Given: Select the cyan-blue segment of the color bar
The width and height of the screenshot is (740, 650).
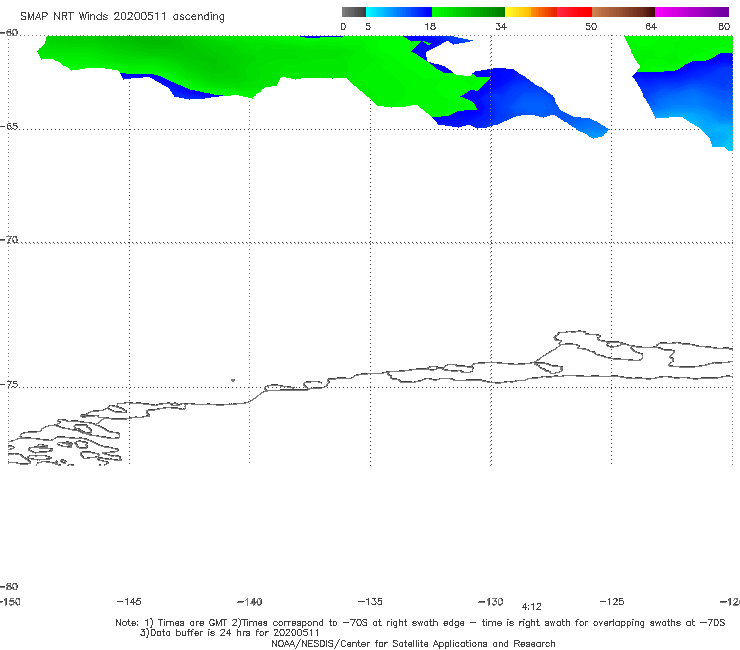Looking at the screenshot, I should point(399,12).
